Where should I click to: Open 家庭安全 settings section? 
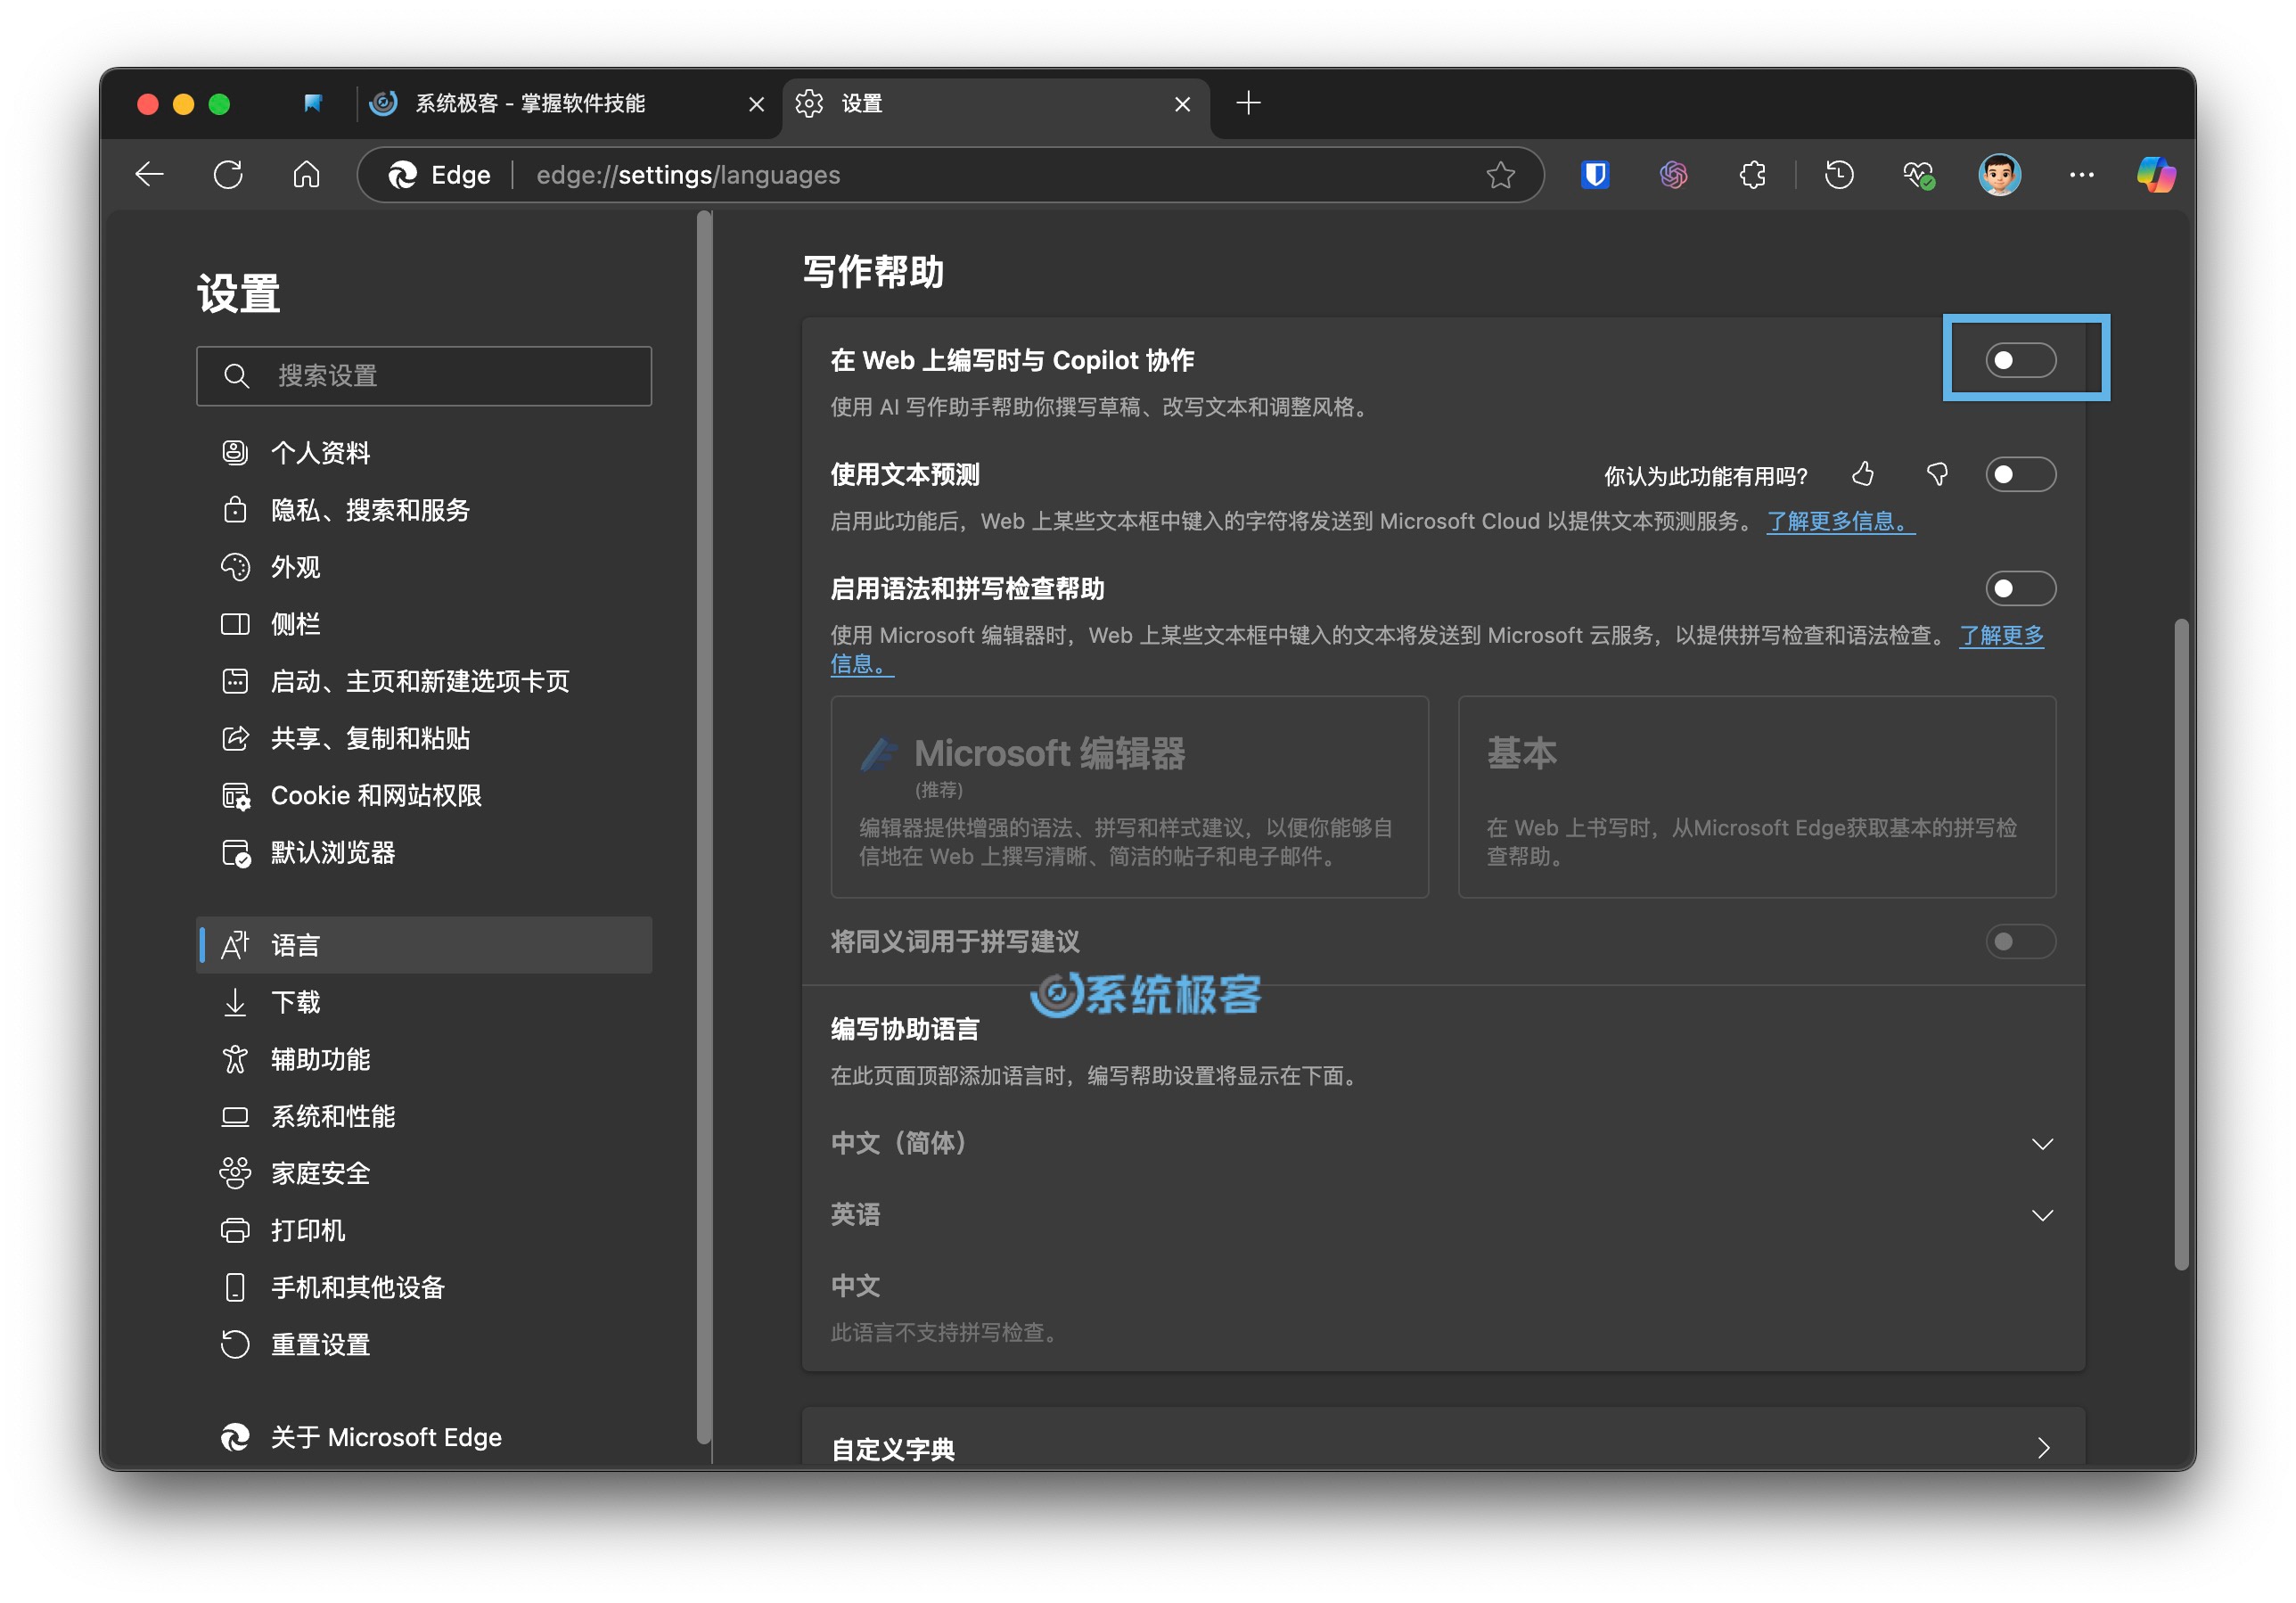tap(424, 1173)
